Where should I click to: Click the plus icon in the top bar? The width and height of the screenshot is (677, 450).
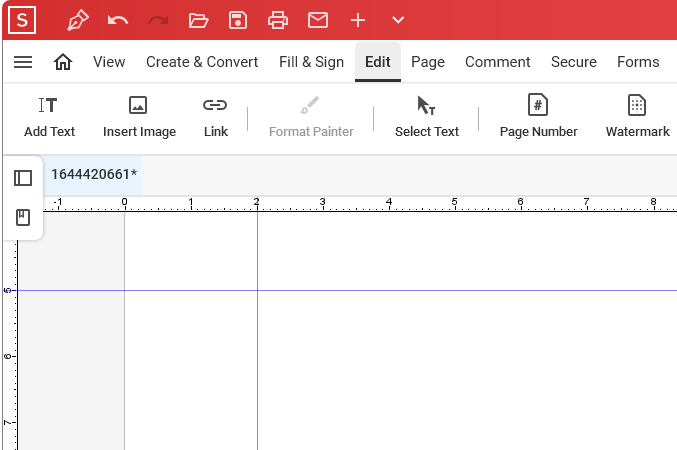coord(358,20)
